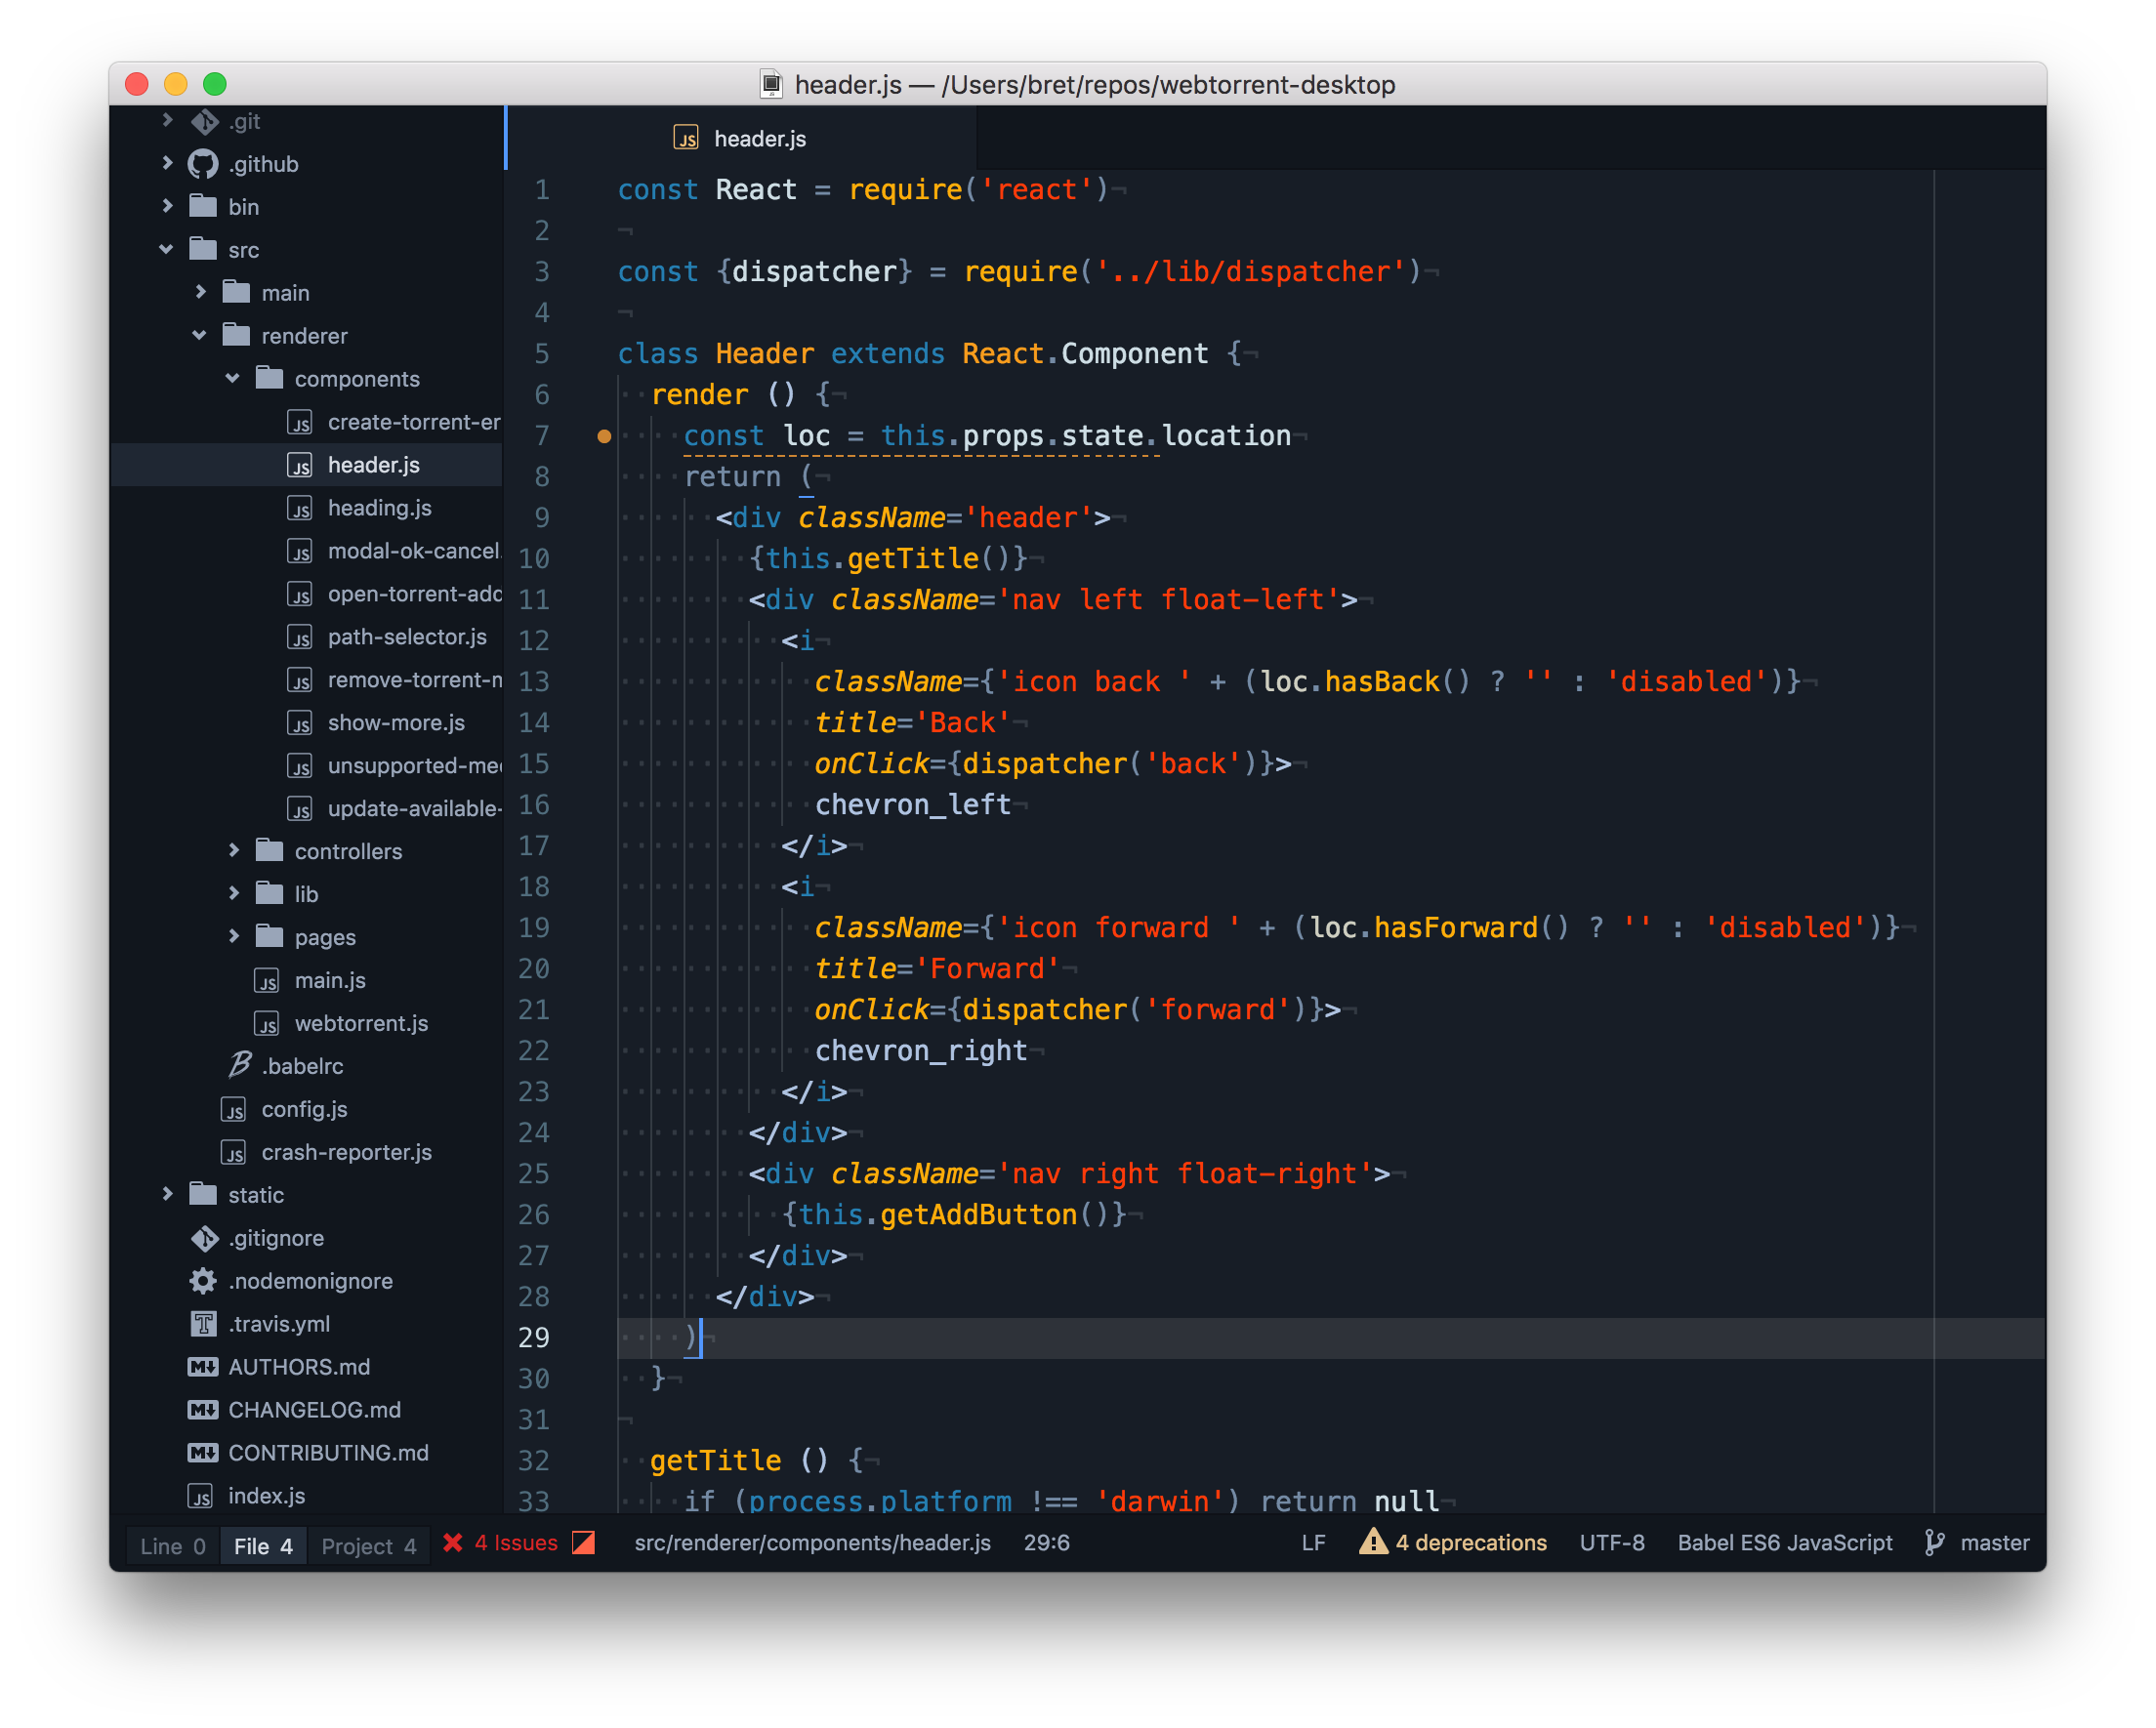Viewport: 2156px width, 1728px height.
Task: Click the red linter status square icon
Action: [584, 1543]
